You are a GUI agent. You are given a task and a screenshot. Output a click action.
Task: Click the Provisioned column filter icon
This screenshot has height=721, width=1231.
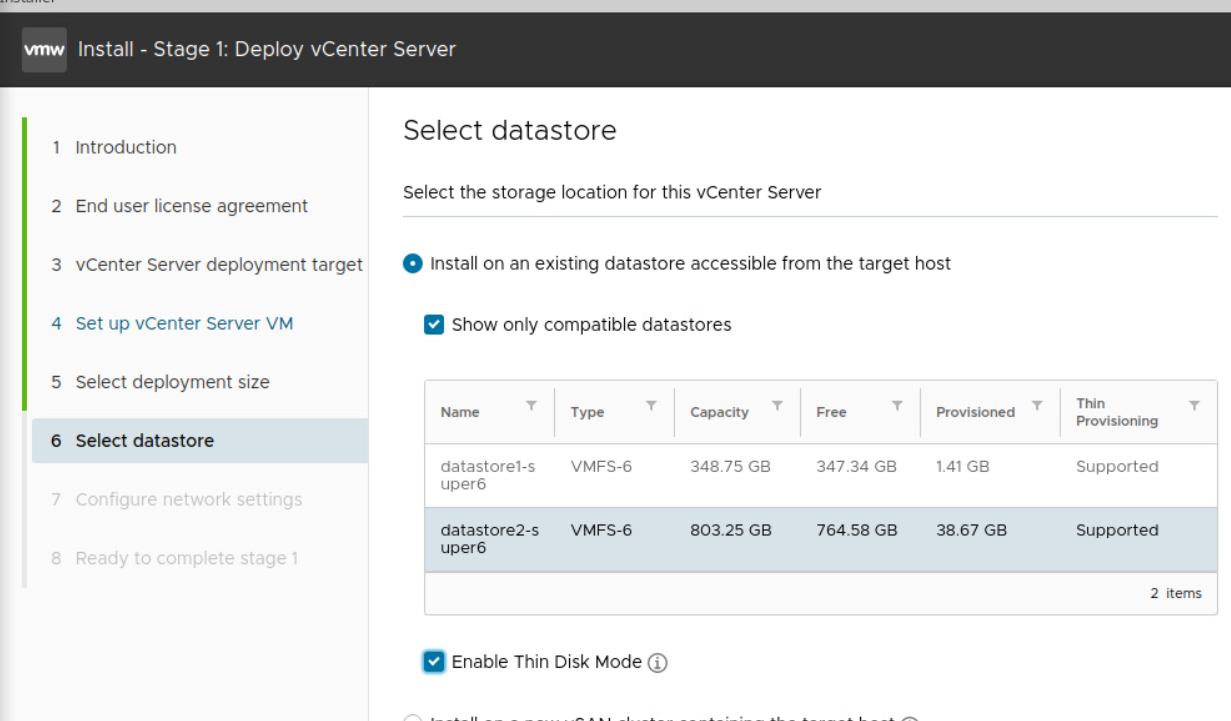1037,405
